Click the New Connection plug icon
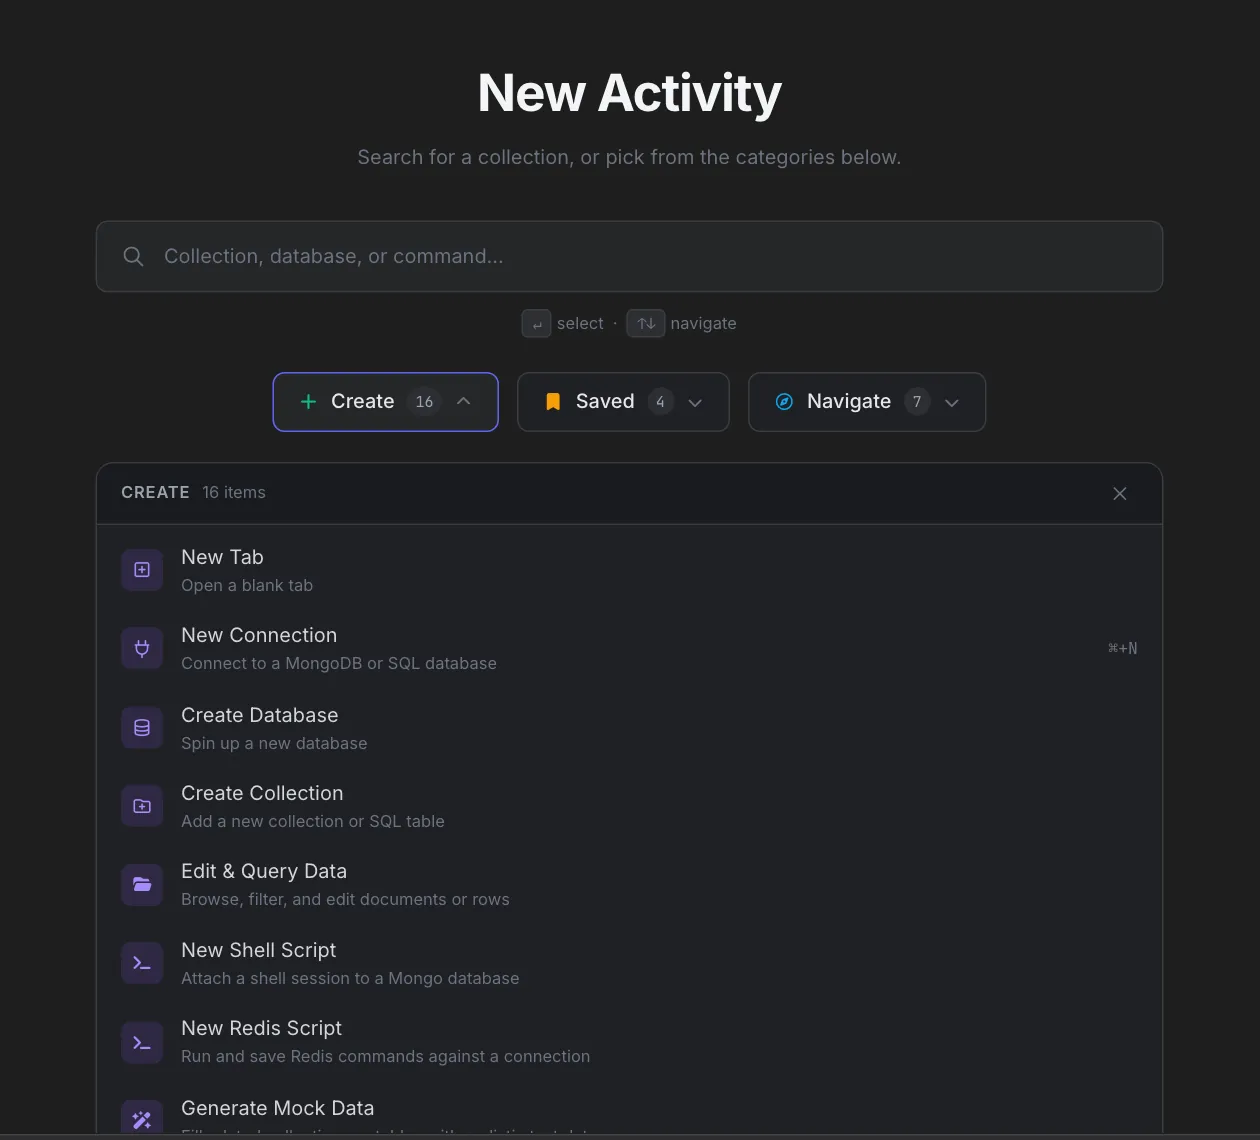The height and width of the screenshot is (1140, 1260). (x=142, y=648)
